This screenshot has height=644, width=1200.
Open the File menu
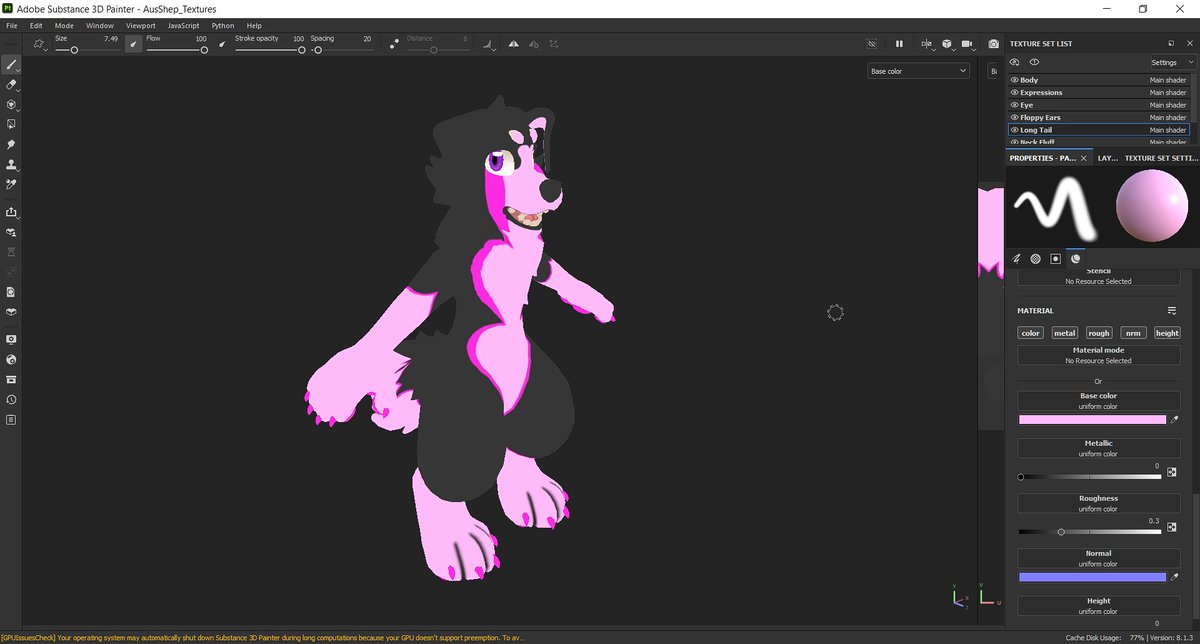tap(12, 25)
